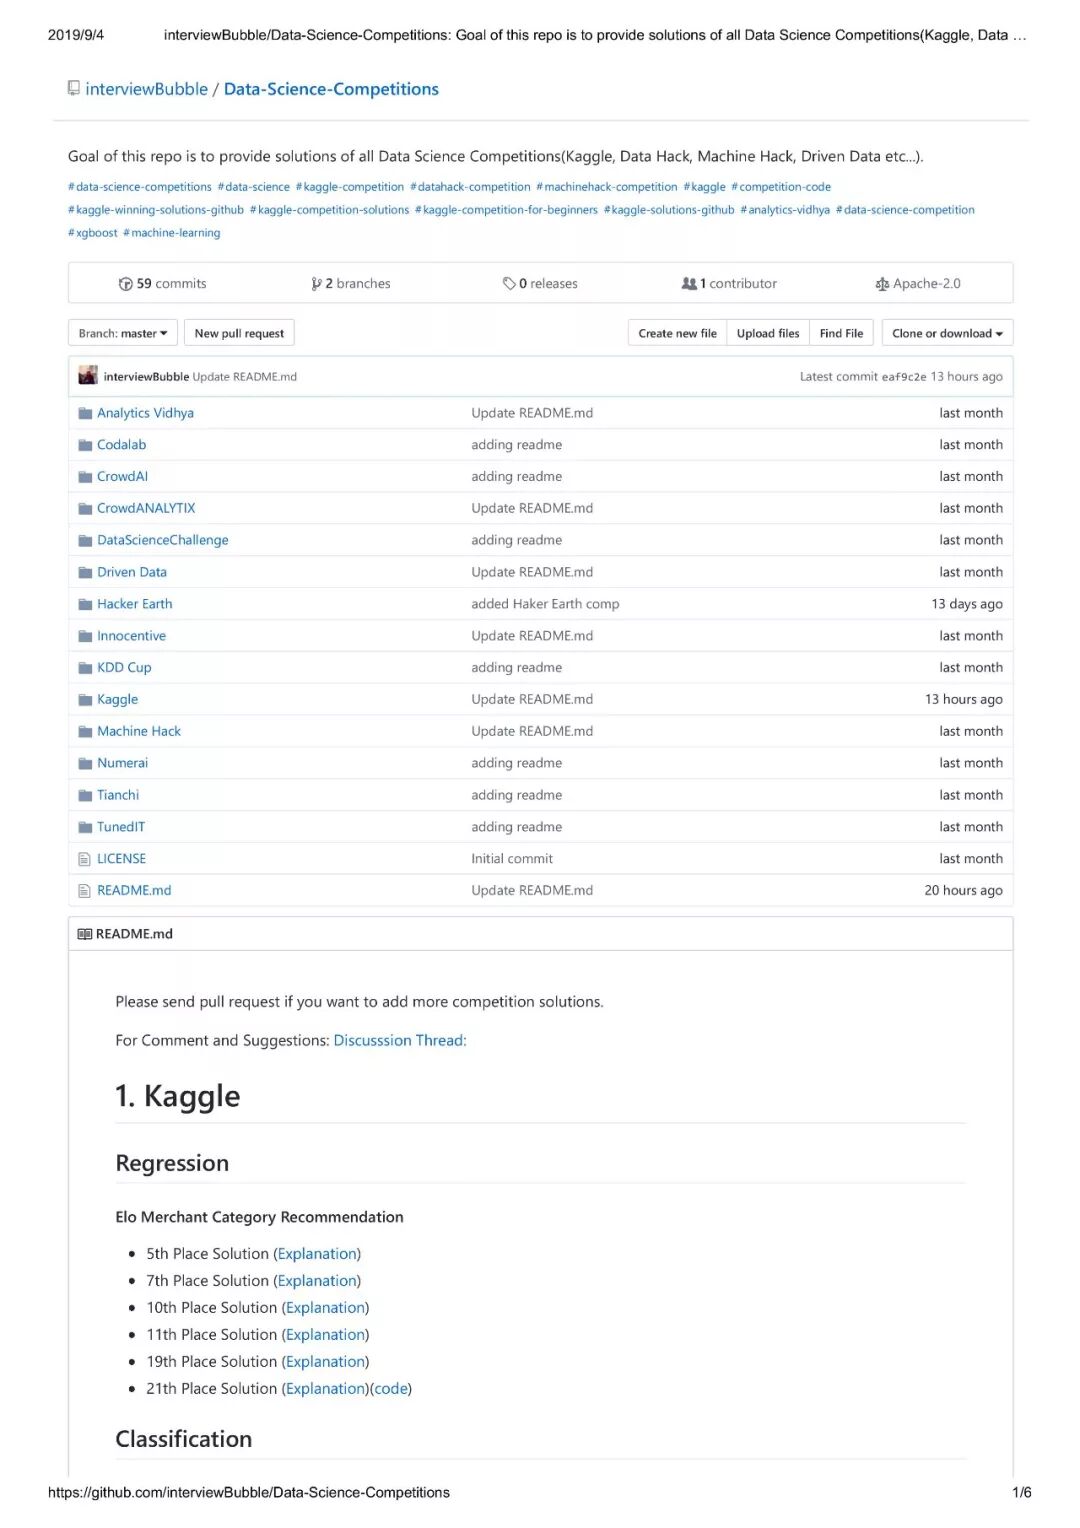Click the file icon for README.md row
The image size is (1080, 1528).
[x=85, y=891]
